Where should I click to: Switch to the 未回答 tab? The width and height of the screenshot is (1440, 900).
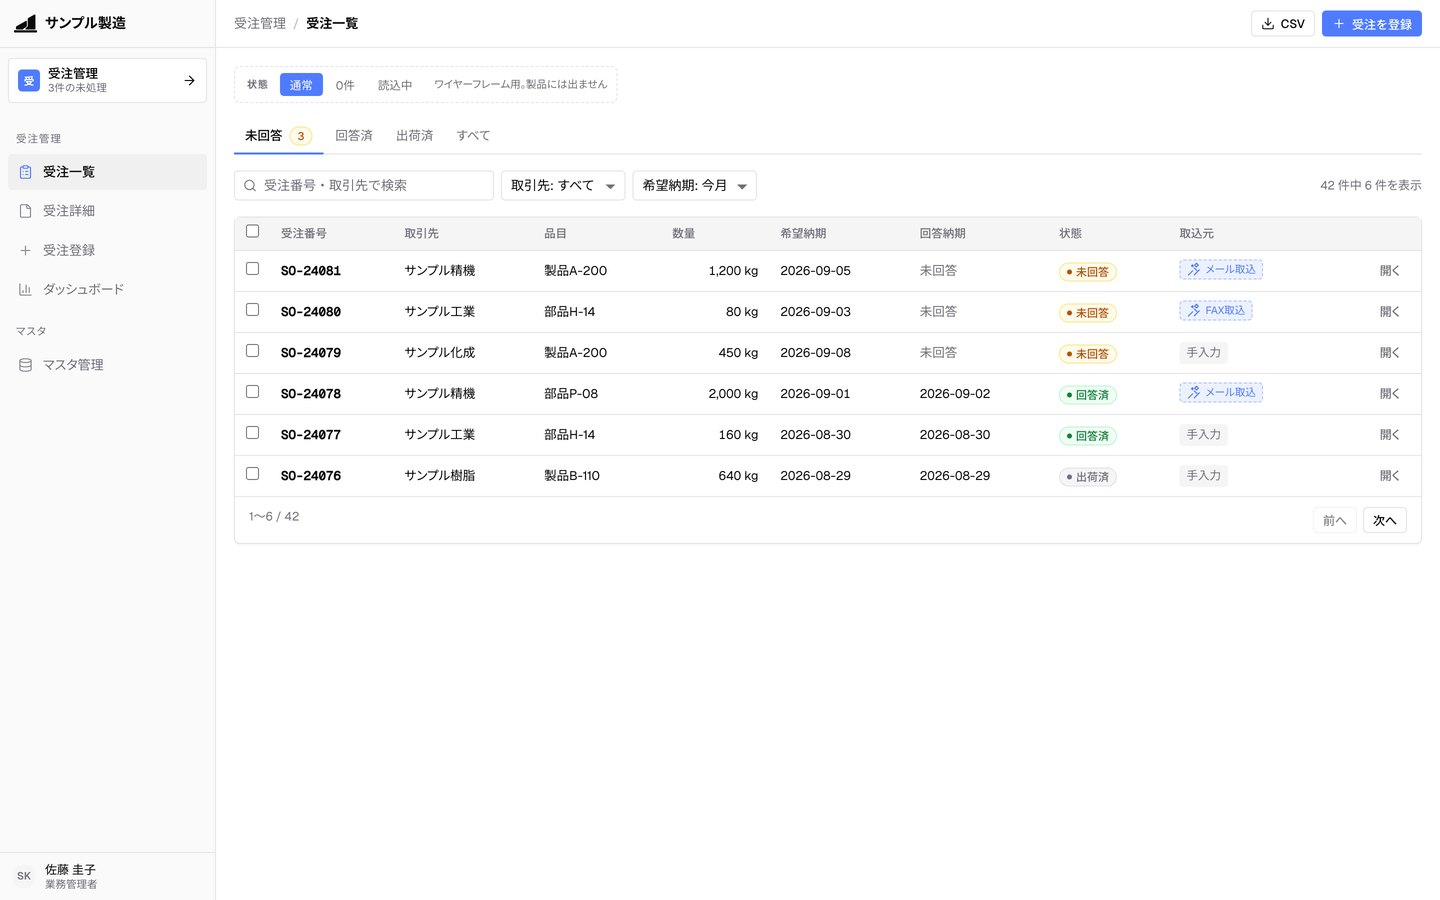[x=278, y=136]
